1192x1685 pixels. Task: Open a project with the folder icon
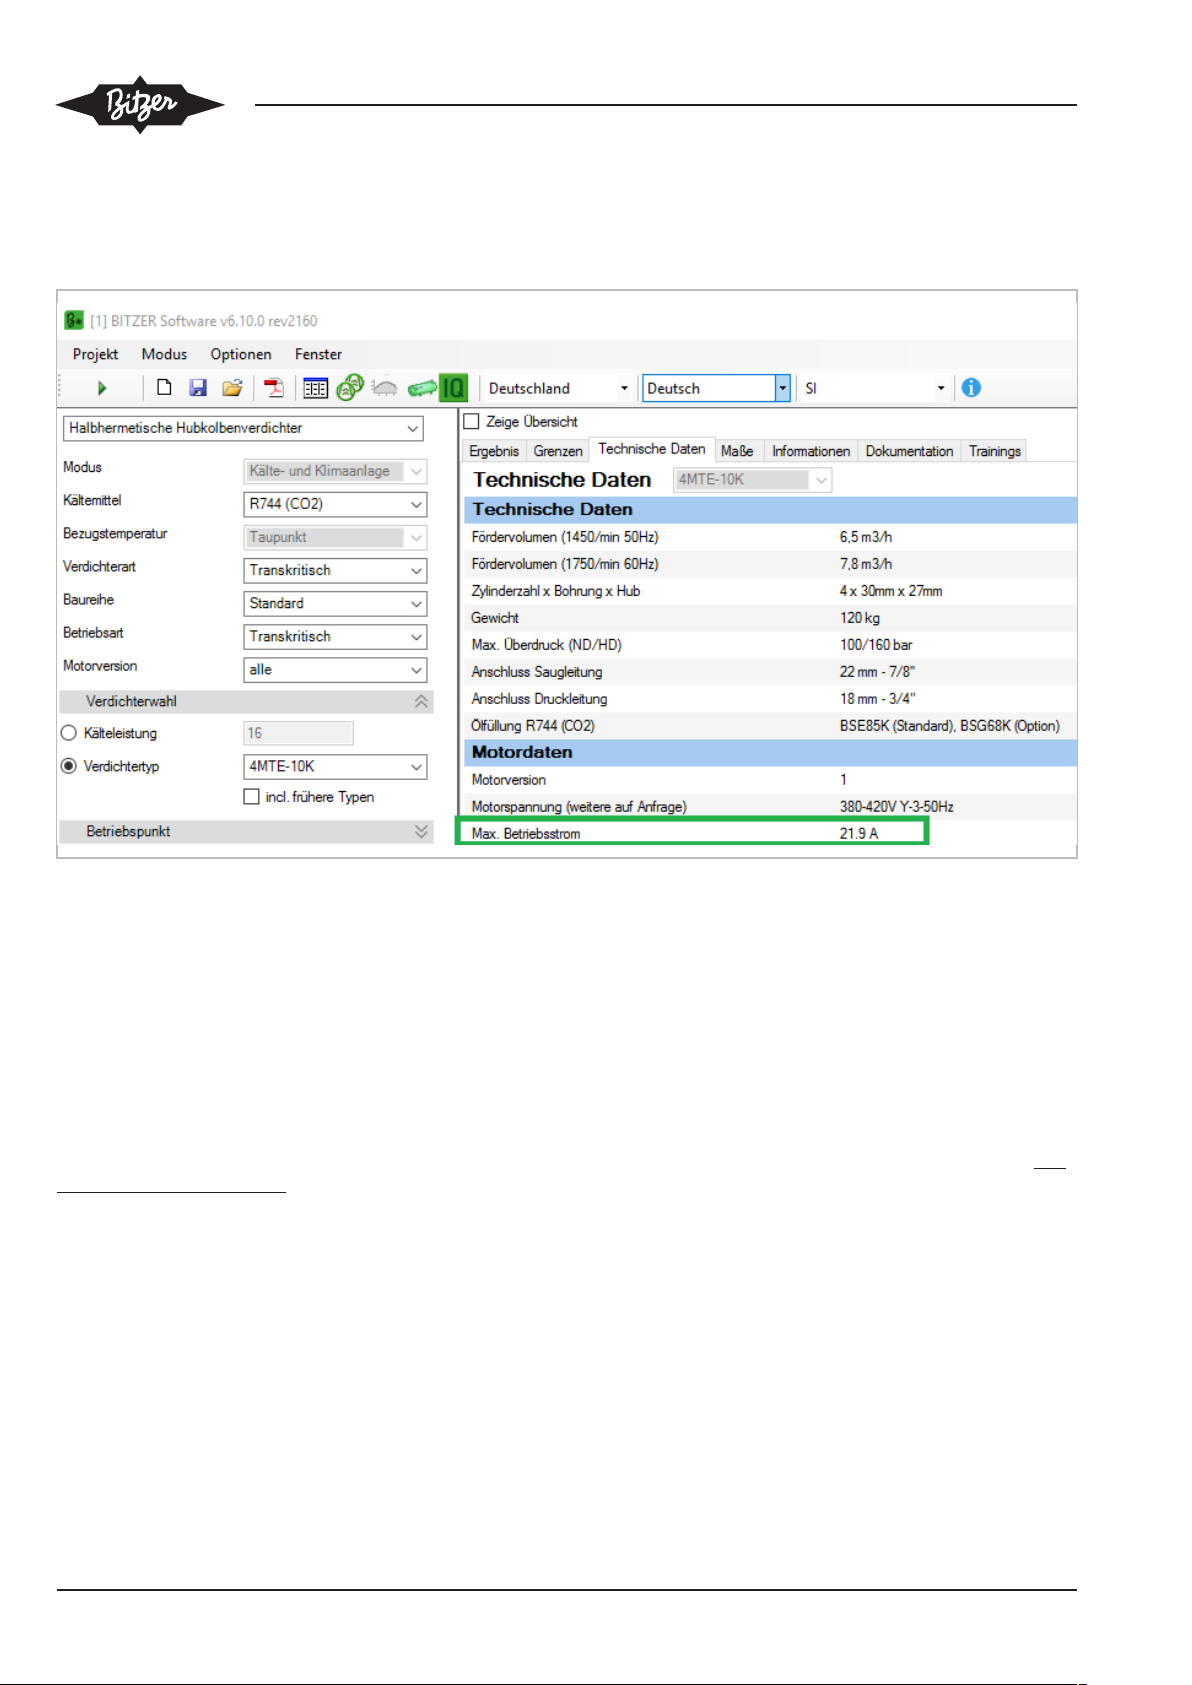pyautogui.click(x=232, y=388)
